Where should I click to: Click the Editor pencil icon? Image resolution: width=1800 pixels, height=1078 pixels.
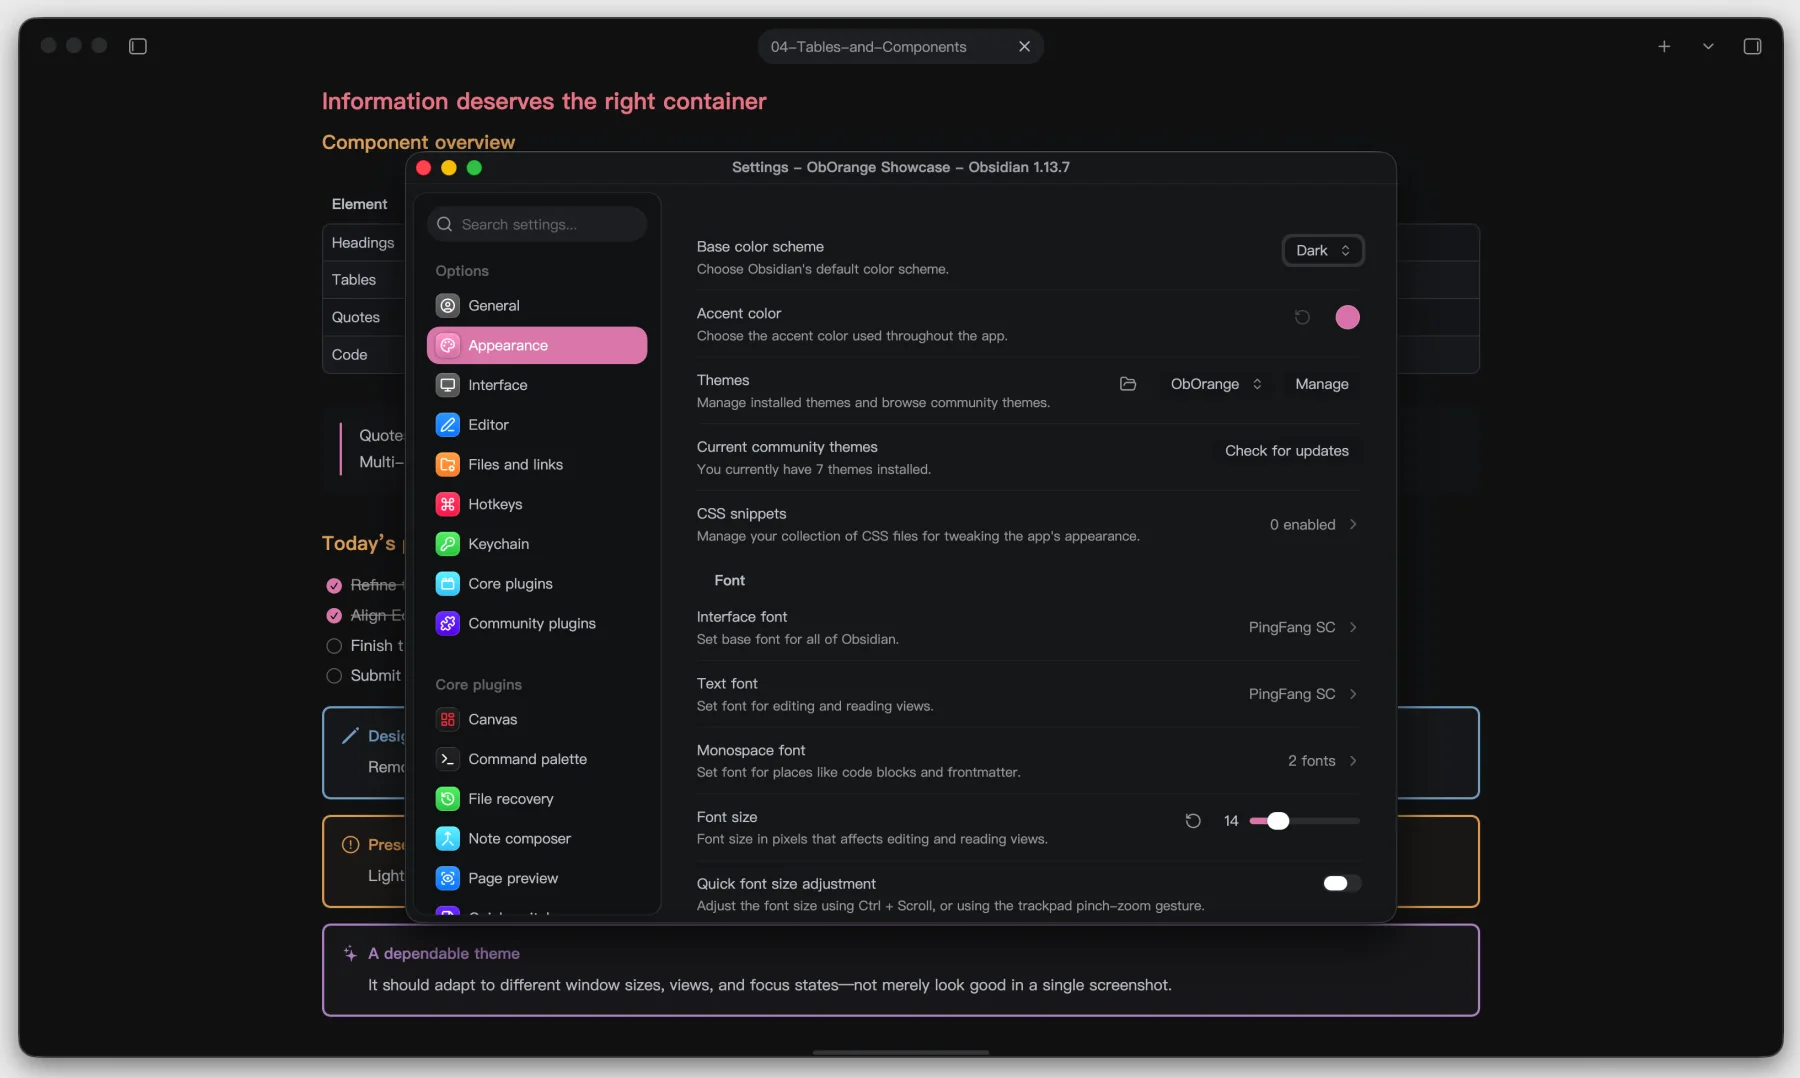(x=448, y=424)
